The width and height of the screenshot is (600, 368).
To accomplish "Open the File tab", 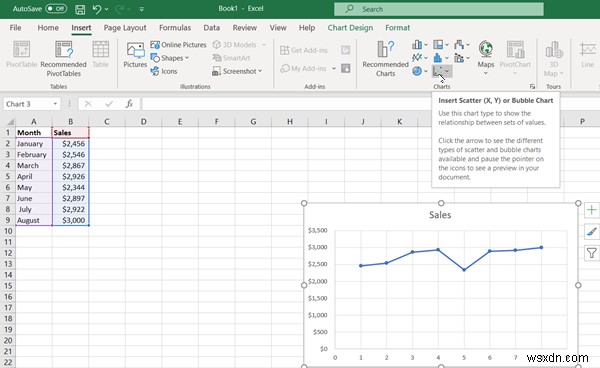I will pos(15,28).
